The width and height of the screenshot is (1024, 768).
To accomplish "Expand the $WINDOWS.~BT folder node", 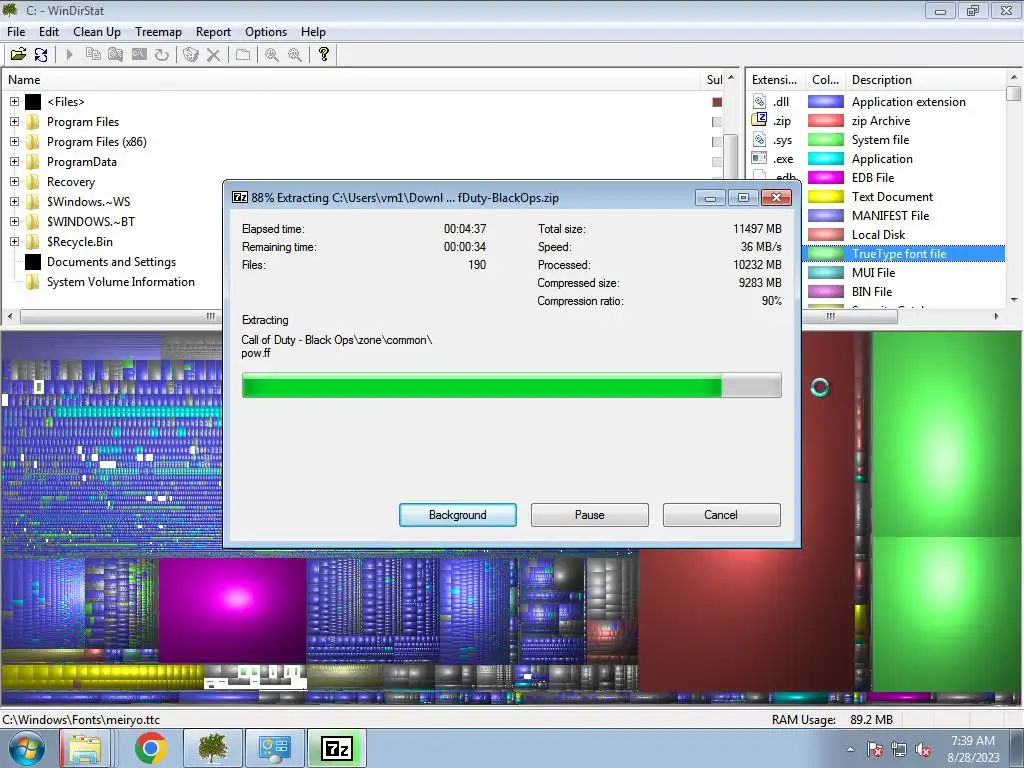I will [x=14, y=221].
